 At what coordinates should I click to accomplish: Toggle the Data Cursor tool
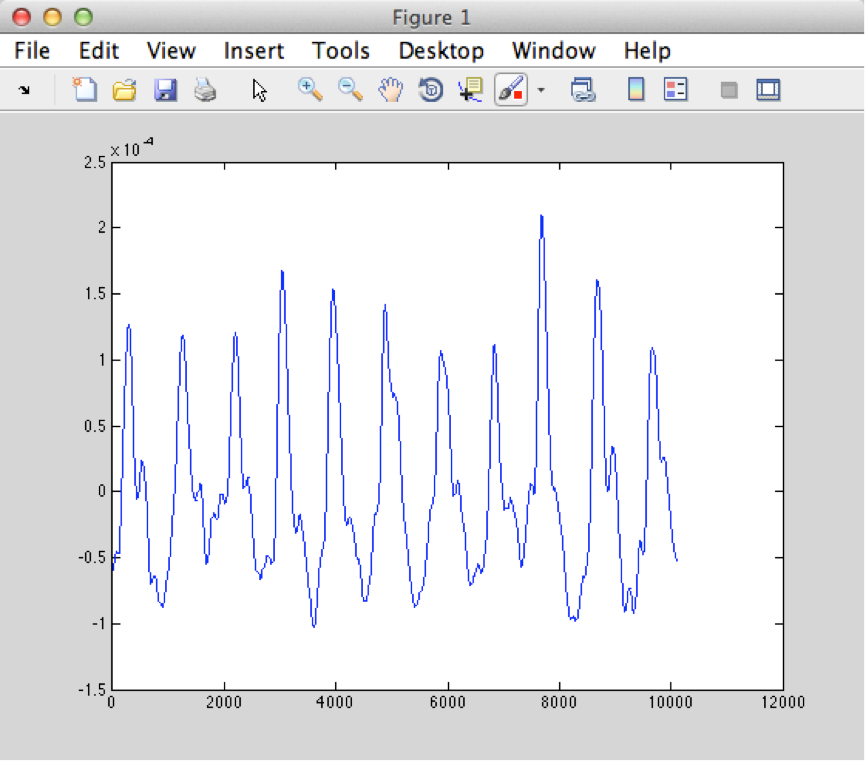tap(470, 90)
